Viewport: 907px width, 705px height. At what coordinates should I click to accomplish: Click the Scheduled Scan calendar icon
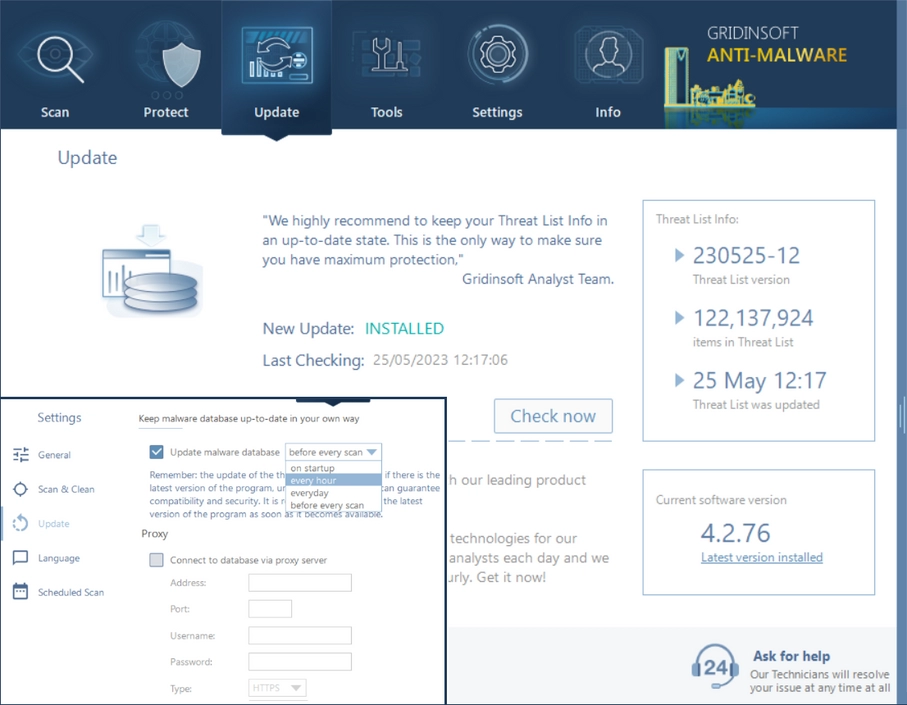(x=21, y=592)
